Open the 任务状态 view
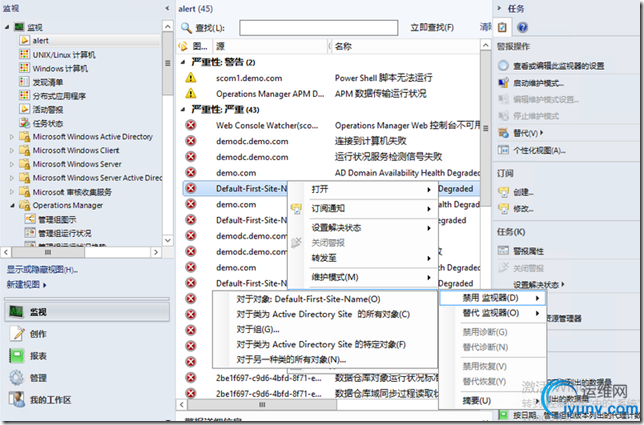644x425 pixels. (48, 123)
